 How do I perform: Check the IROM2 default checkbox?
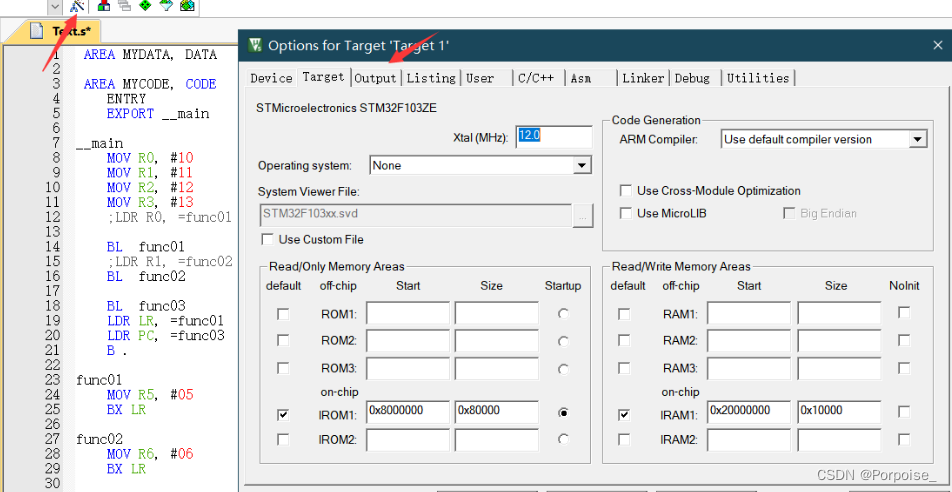click(283, 439)
